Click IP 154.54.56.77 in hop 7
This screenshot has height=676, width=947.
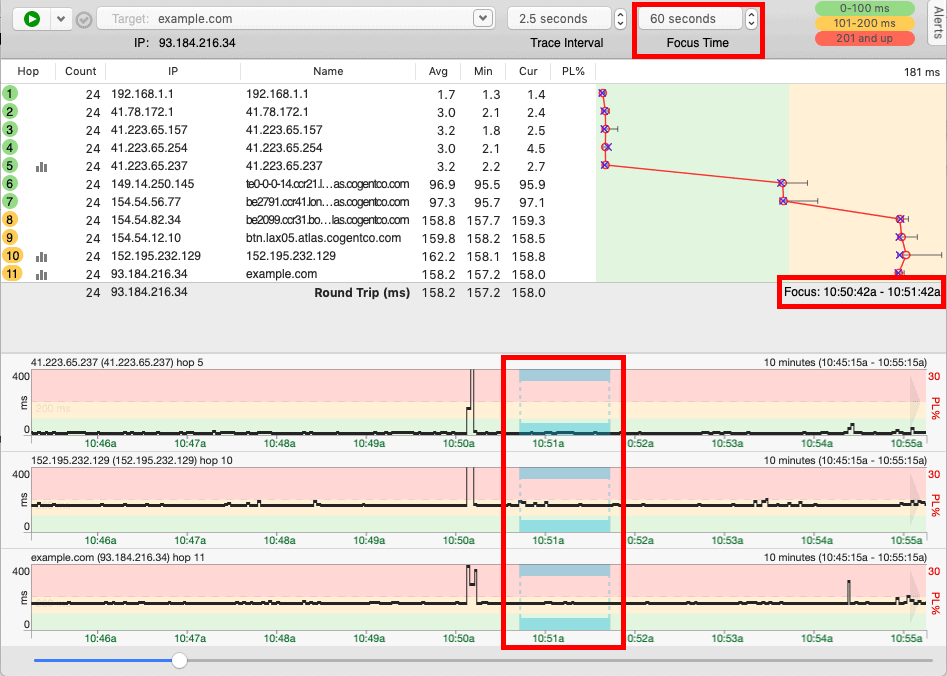tap(146, 202)
